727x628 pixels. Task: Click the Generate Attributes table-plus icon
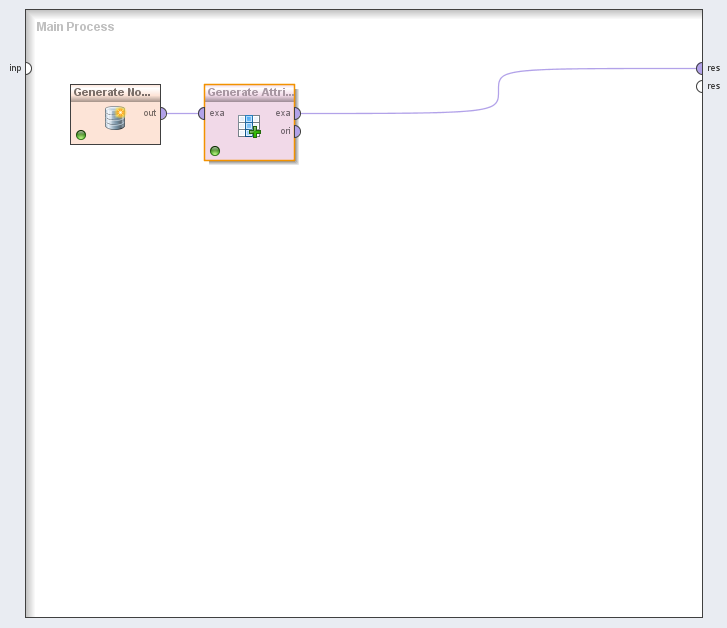pyautogui.click(x=249, y=126)
